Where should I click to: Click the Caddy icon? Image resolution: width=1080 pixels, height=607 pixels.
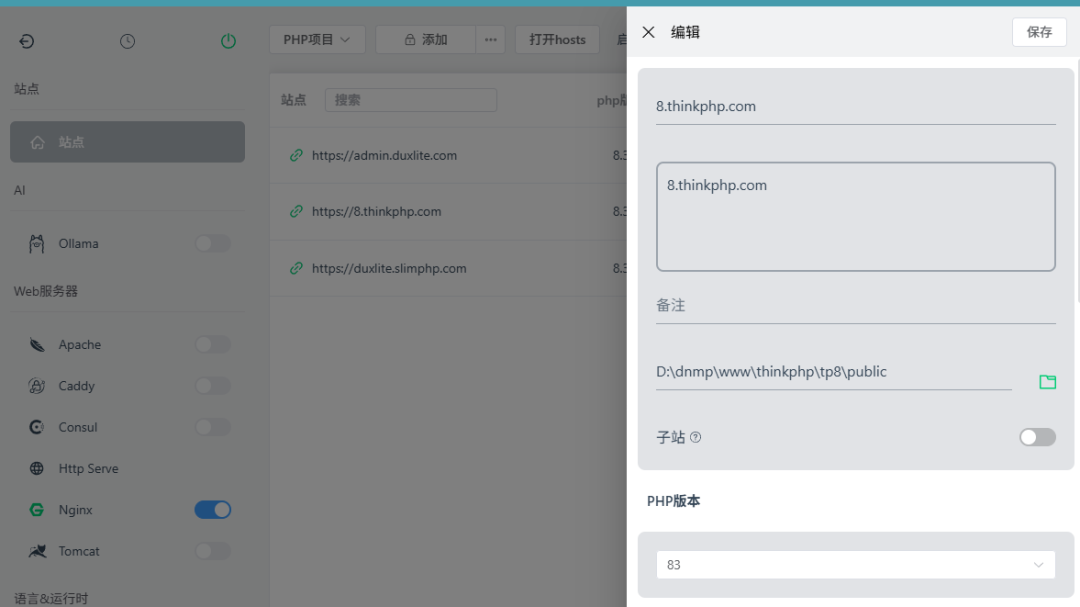pyautogui.click(x=37, y=386)
